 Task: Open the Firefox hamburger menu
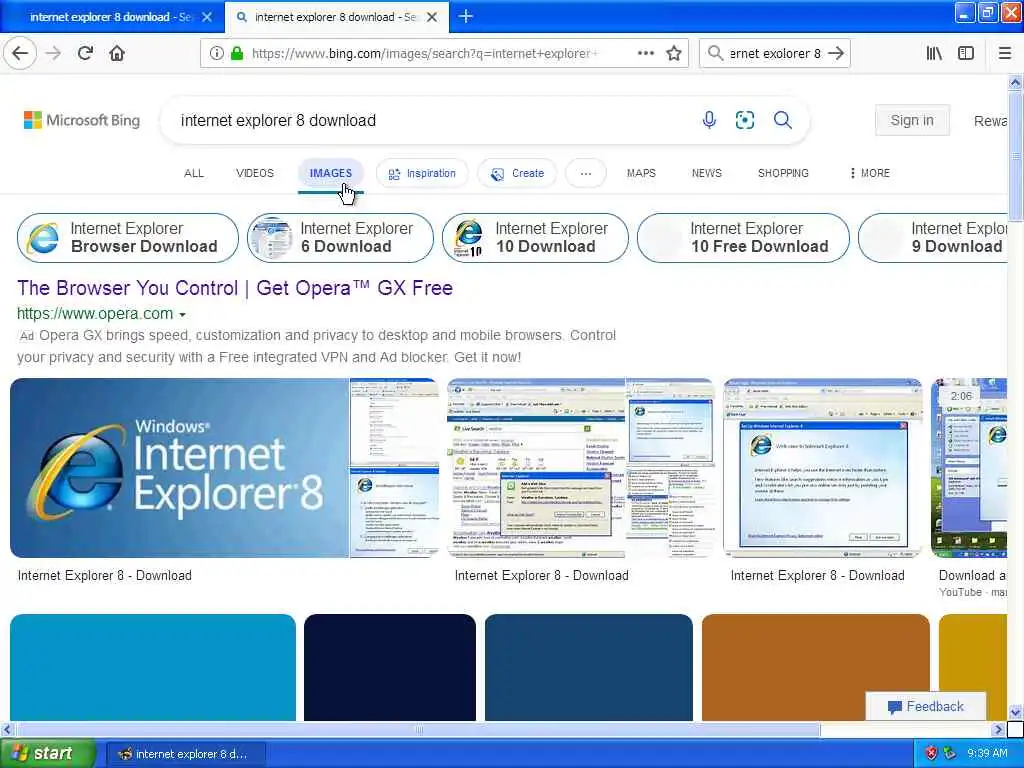pos(1005,54)
